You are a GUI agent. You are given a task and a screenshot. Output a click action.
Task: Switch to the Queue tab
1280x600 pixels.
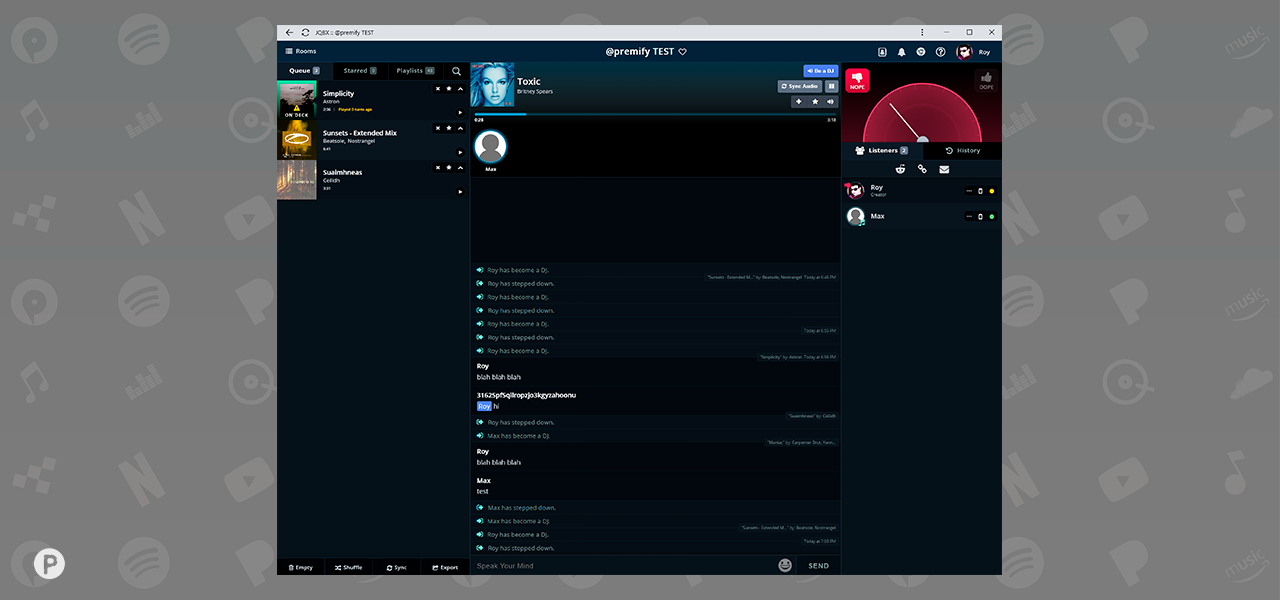click(x=304, y=71)
